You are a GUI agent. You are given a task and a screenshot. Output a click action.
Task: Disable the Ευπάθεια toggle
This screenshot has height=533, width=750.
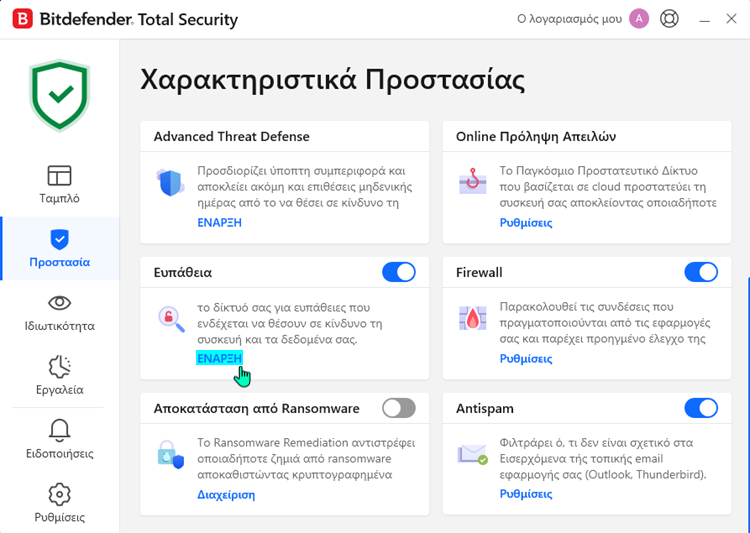398,272
